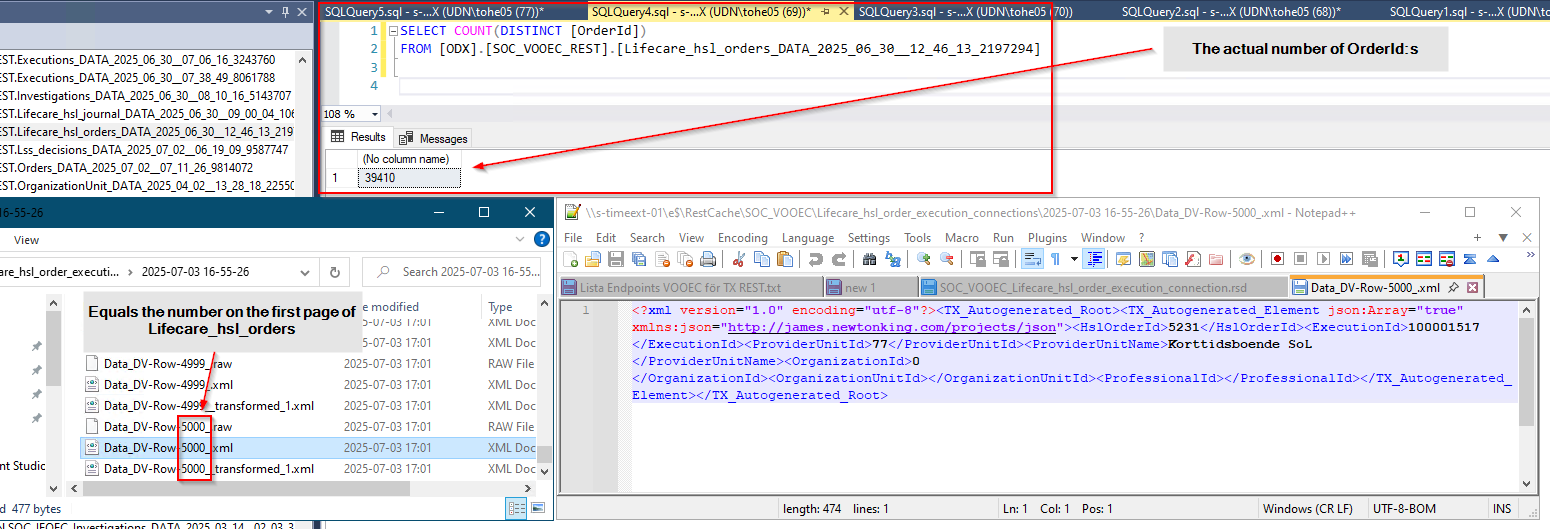Image resolution: width=1550 pixels, height=529 pixels.
Task: Play back the recorded macro
Action: pyautogui.click(x=1323, y=259)
